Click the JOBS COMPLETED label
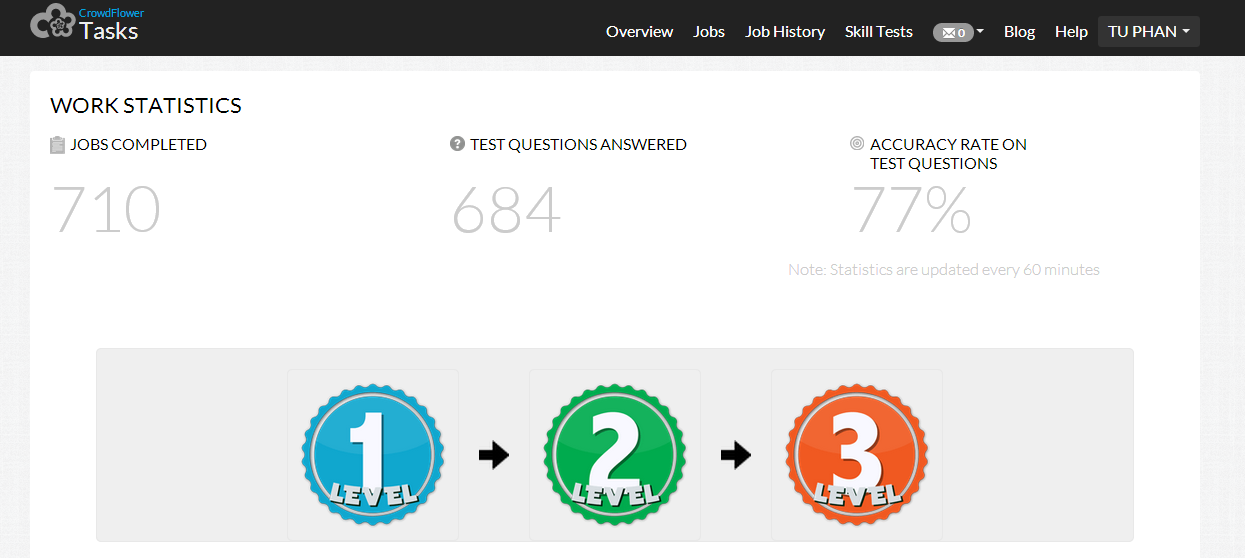Image resolution: width=1245 pixels, height=558 pixels. click(138, 144)
